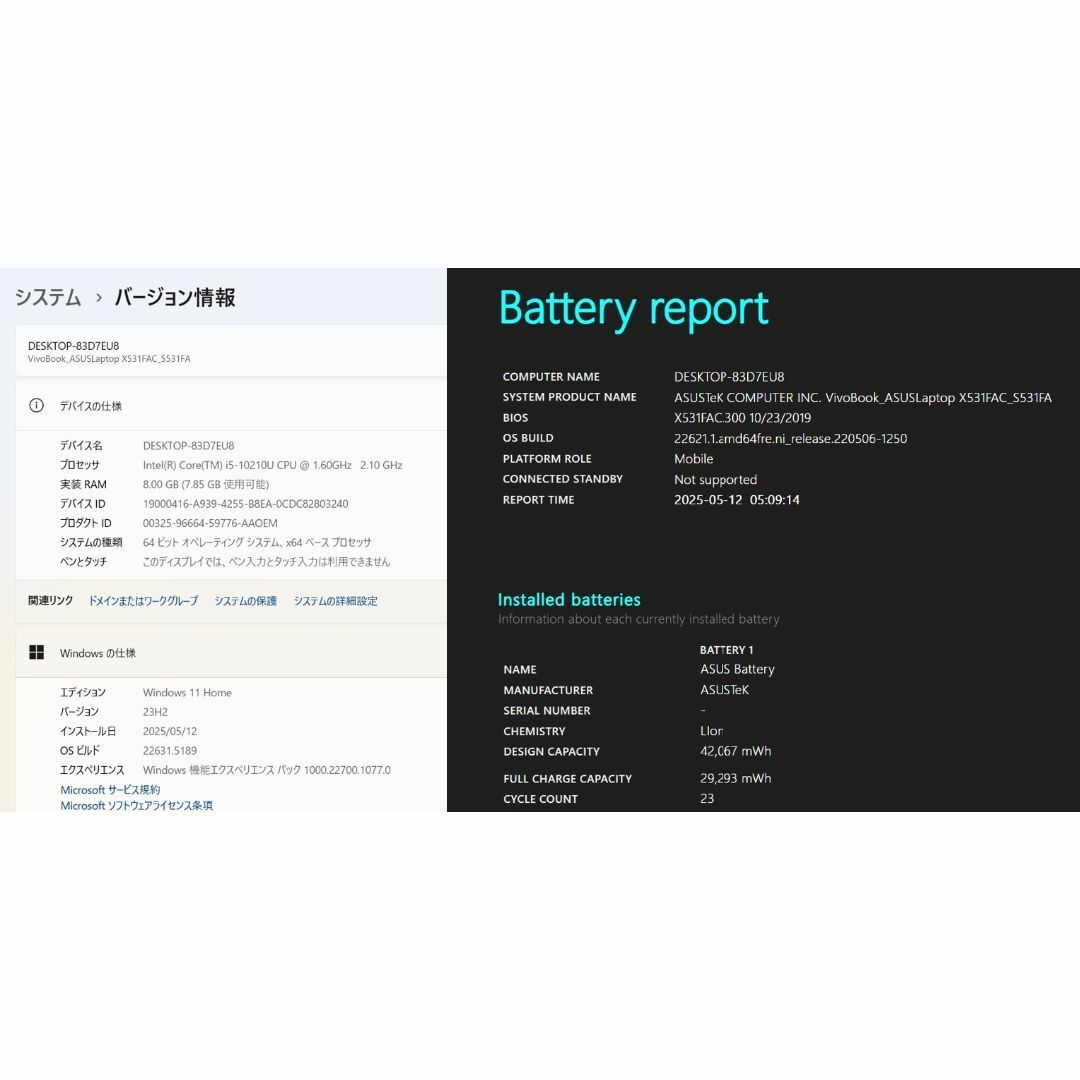The width and height of the screenshot is (1080, 1080).
Task: Open the Microsoft ソフトウェアライセンス条項 link
Action: tap(136, 805)
